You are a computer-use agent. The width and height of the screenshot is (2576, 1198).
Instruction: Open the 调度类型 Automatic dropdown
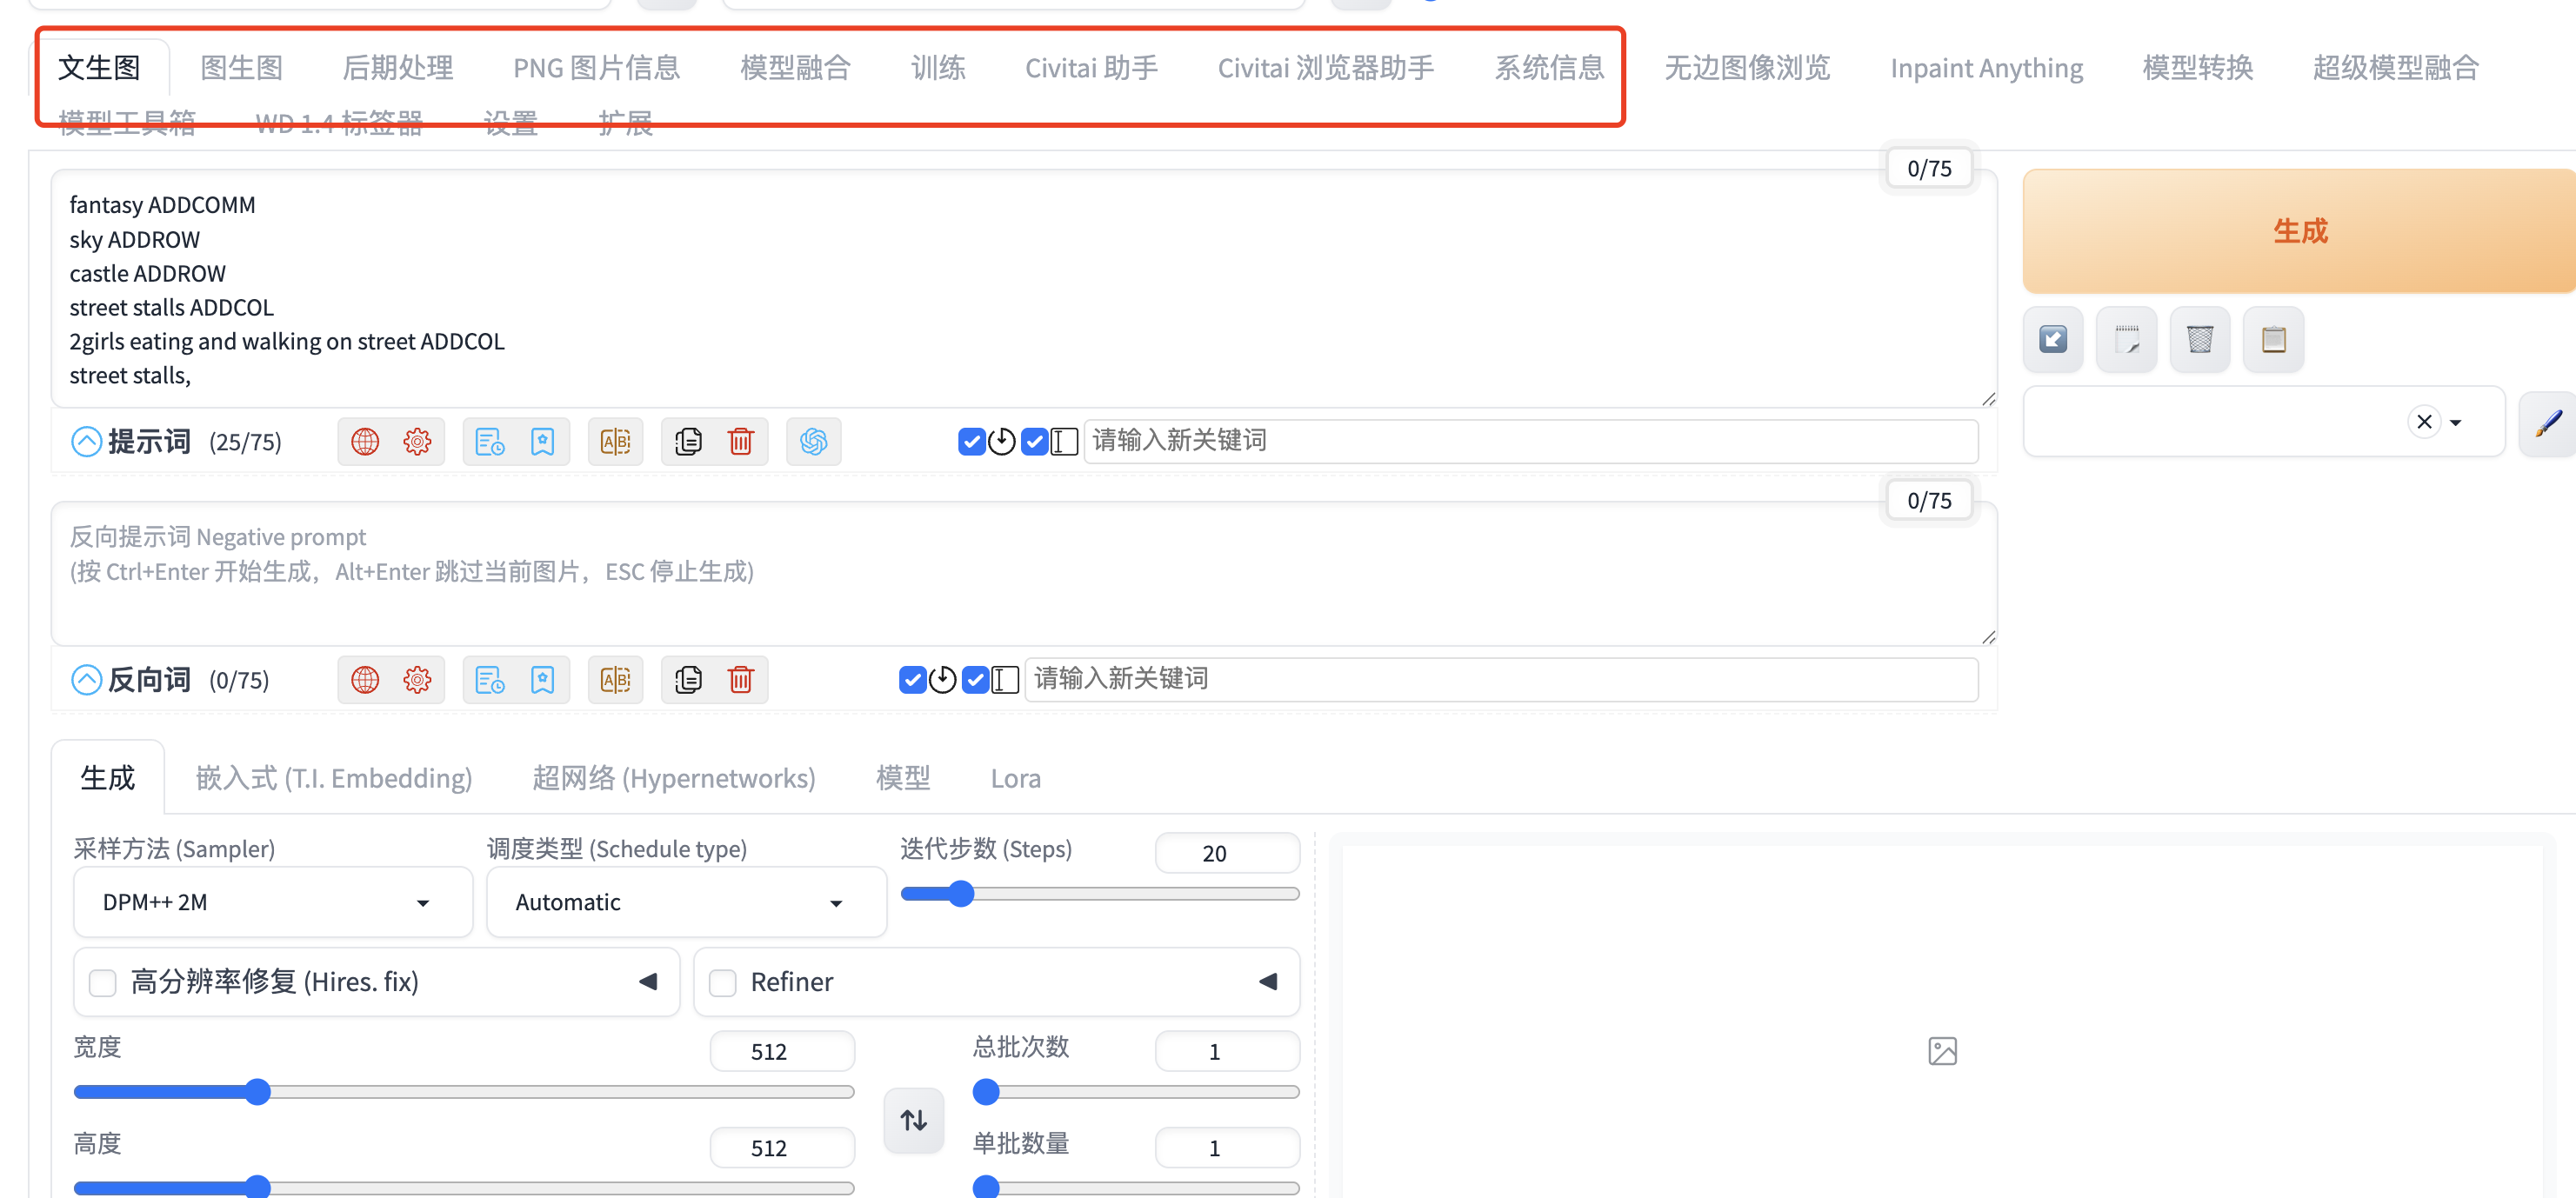(x=685, y=902)
